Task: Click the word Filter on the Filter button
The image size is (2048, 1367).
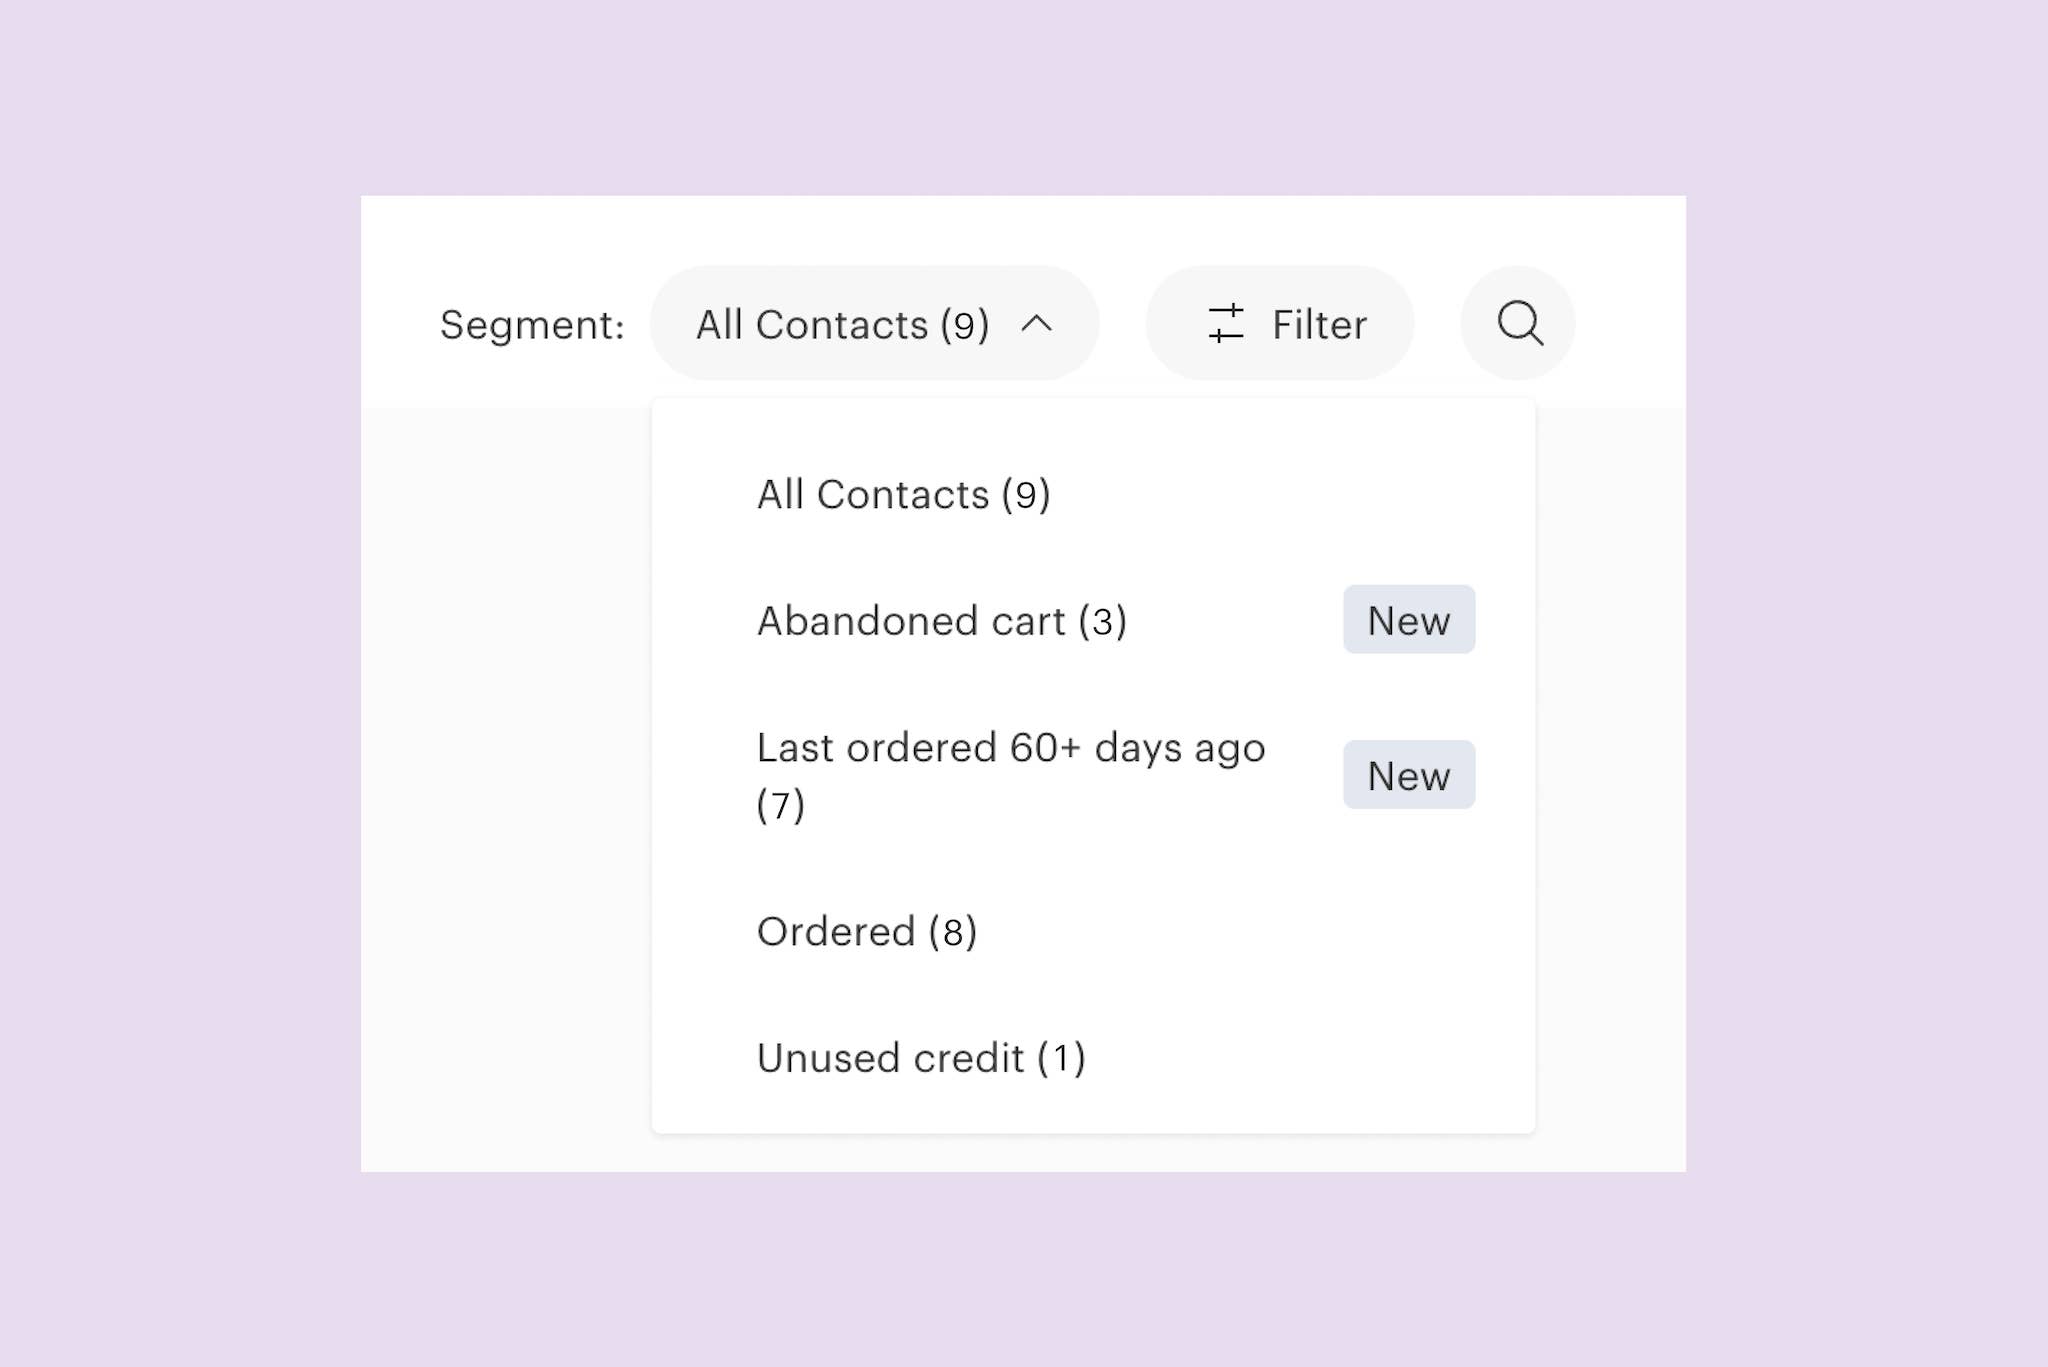Action: (x=1319, y=325)
